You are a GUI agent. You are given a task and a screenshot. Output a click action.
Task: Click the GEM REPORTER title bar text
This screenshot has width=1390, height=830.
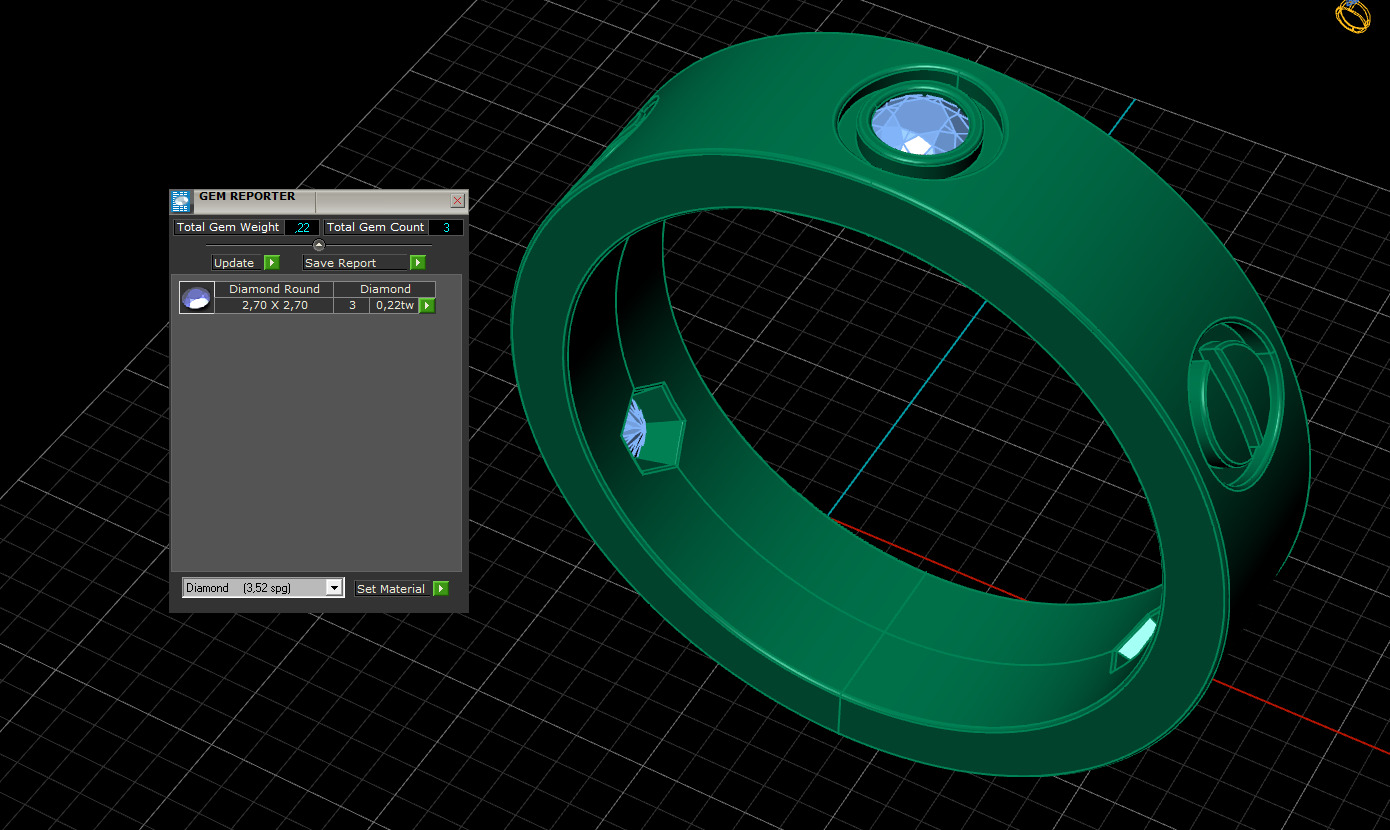[x=247, y=196]
